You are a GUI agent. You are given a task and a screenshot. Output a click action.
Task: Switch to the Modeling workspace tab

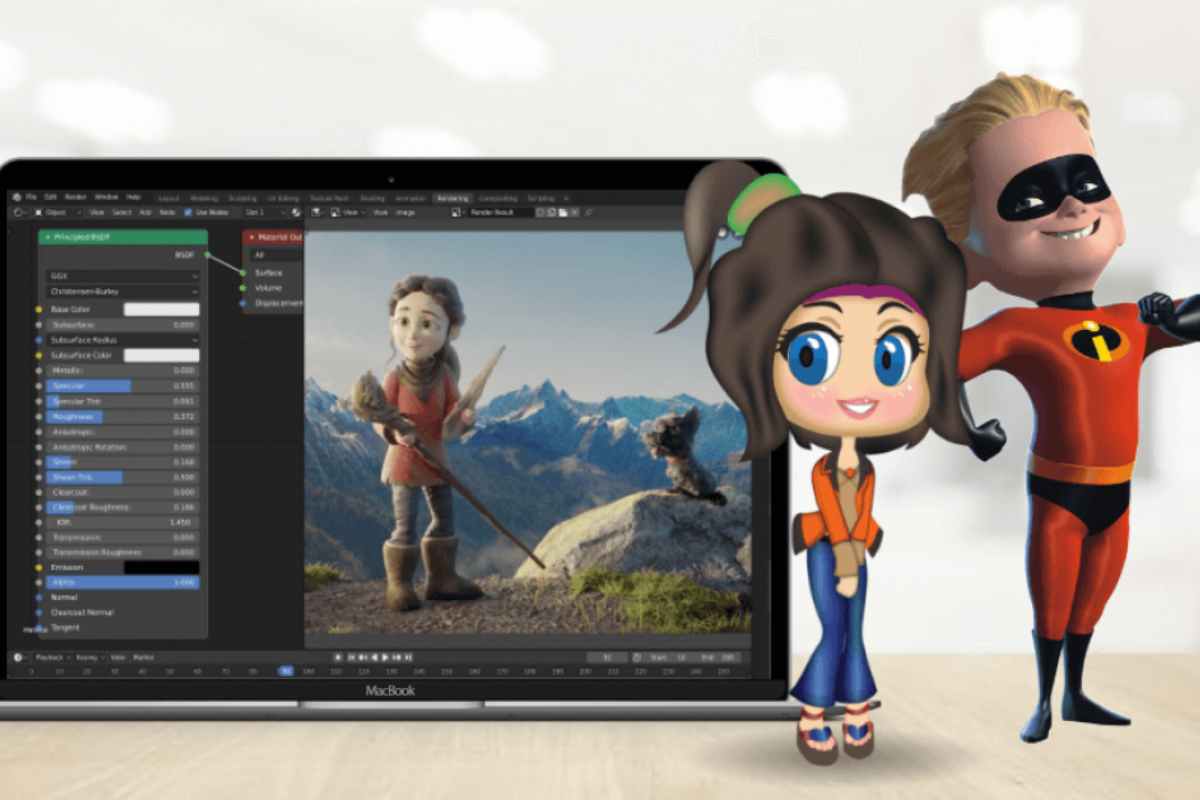pos(204,198)
